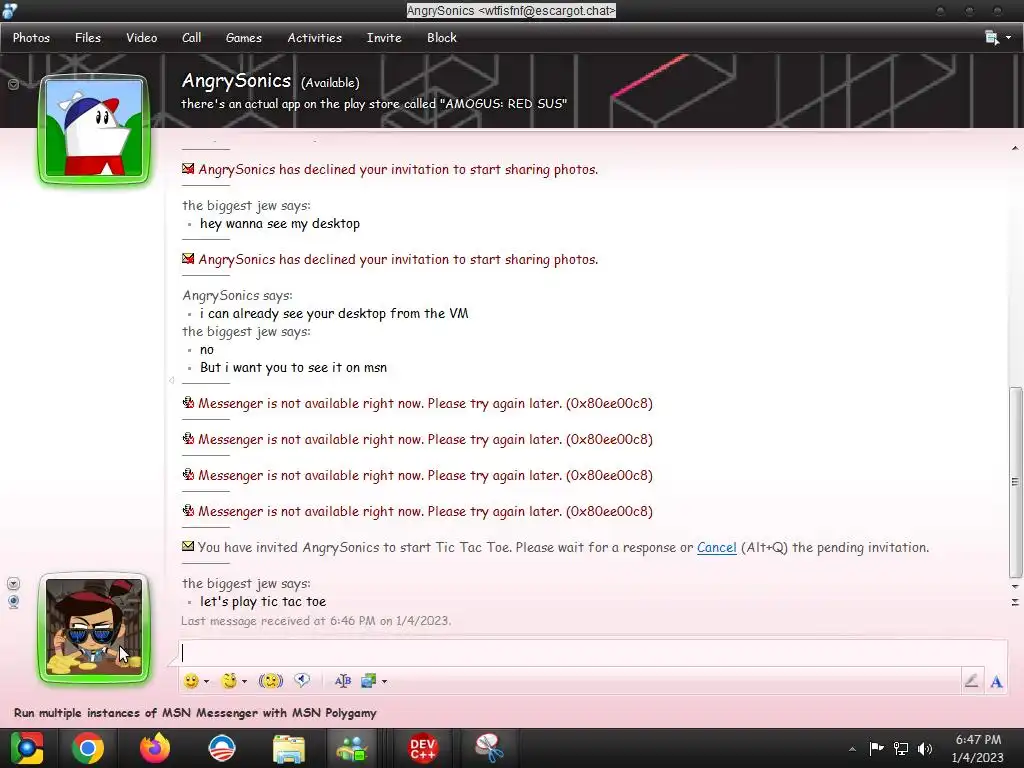The image size is (1024, 768).
Task: Open Snipping Tool from the taskbar
Action: tap(489, 748)
